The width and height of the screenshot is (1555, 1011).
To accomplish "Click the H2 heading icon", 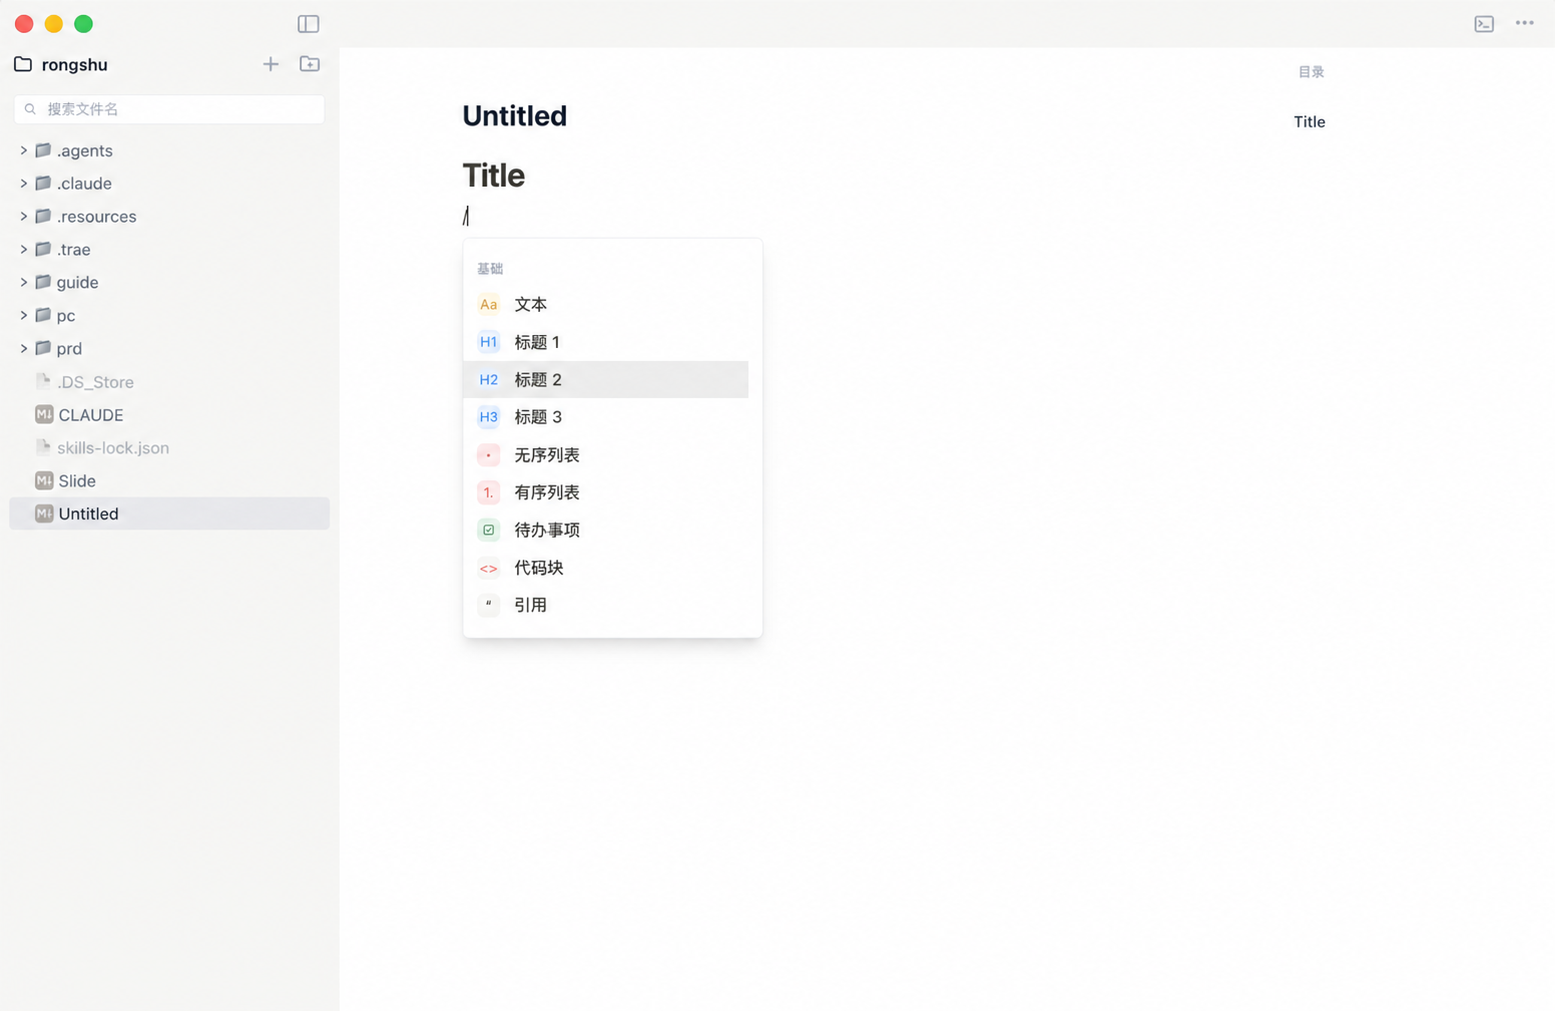I will (x=488, y=380).
